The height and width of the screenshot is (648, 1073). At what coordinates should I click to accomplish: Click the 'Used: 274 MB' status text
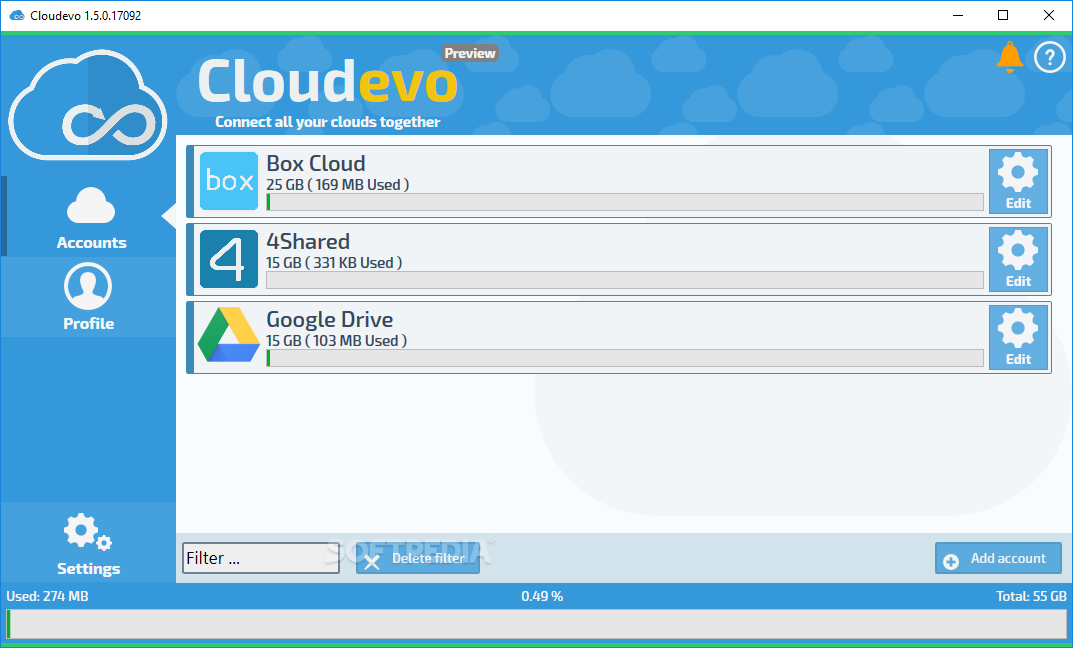pos(47,596)
